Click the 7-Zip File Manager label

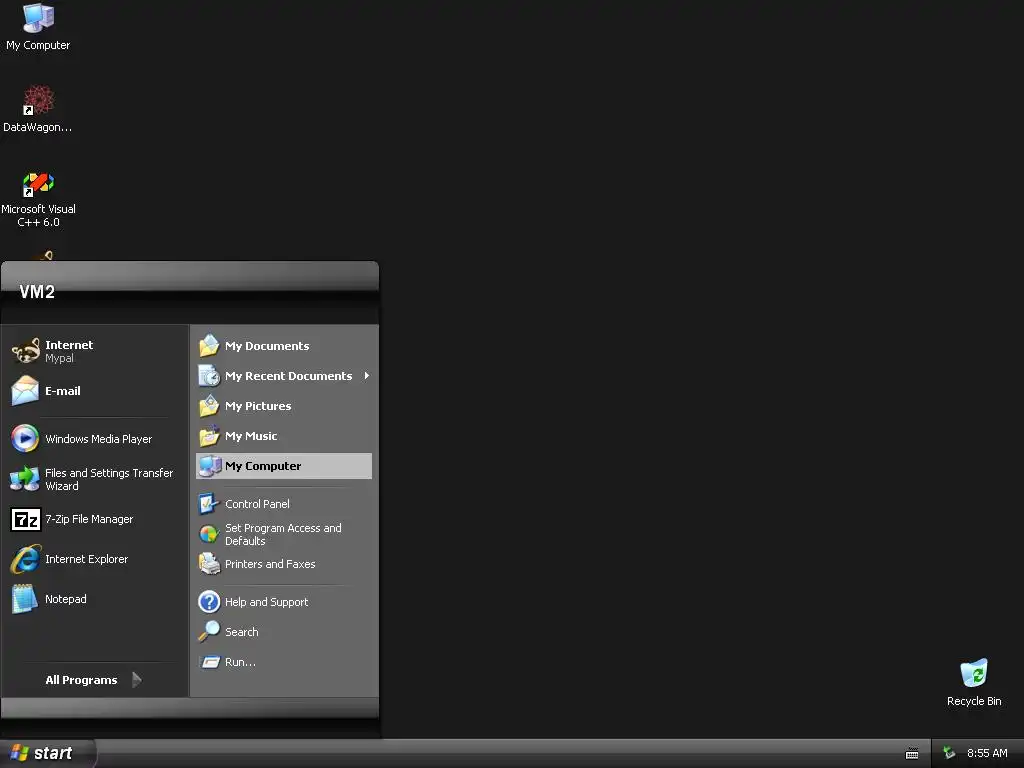pyautogui.click(x=89, y=519)
